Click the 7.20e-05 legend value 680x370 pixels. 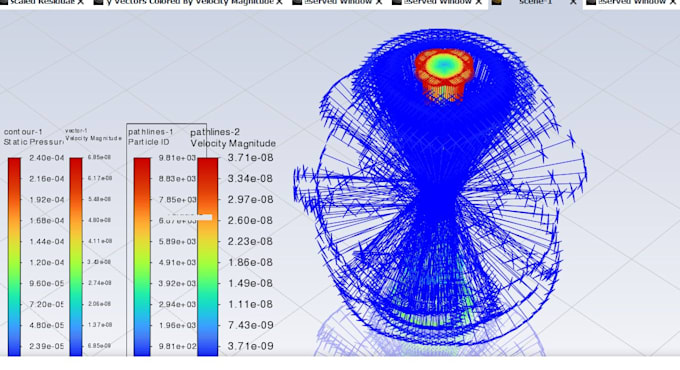(x=46, y=304)
